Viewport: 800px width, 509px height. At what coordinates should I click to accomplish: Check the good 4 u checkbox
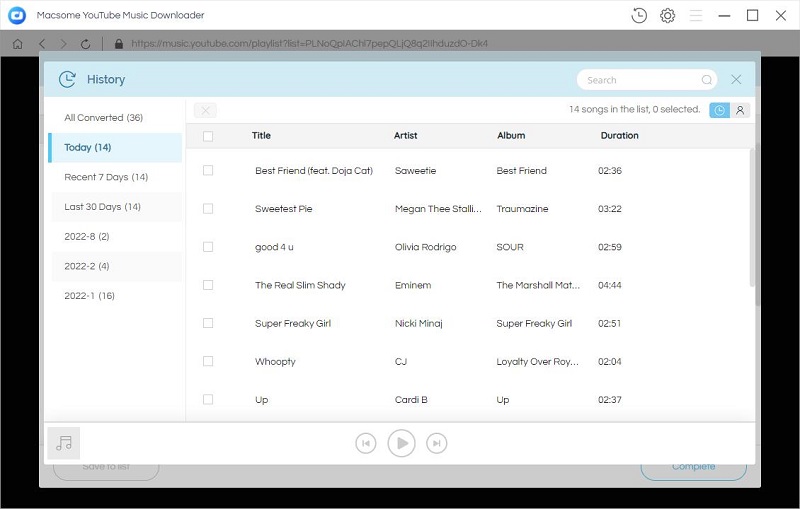pos(208,247)
